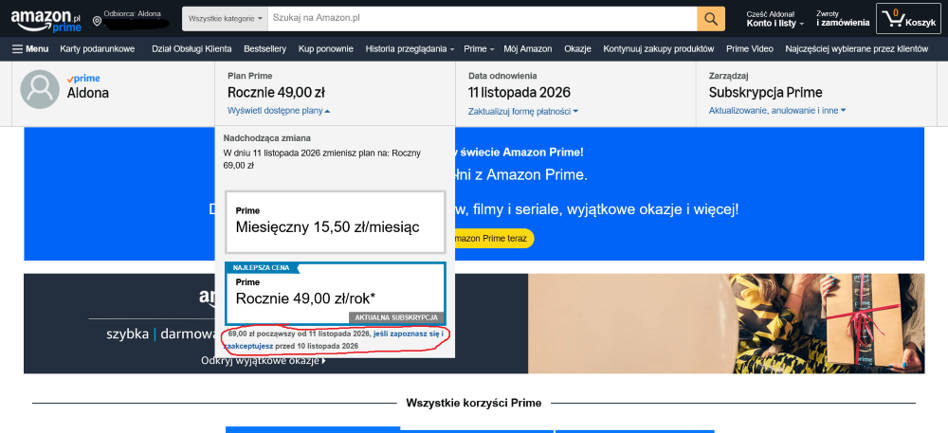Open the Konto i listy menu
Screen dimensions: 948x433
[774, 19]
